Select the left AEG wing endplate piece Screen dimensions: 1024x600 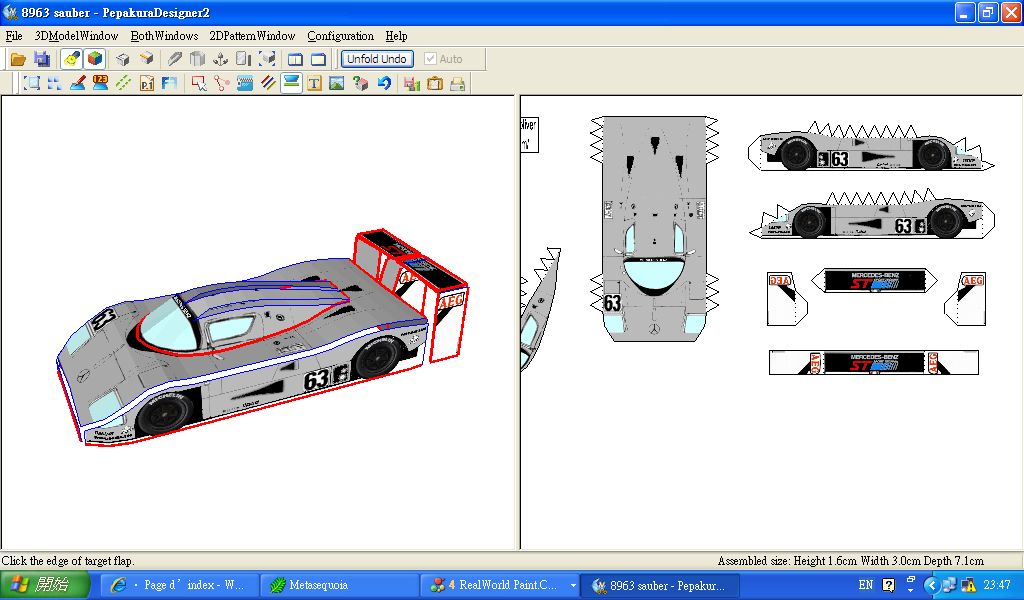pos(787,298)
